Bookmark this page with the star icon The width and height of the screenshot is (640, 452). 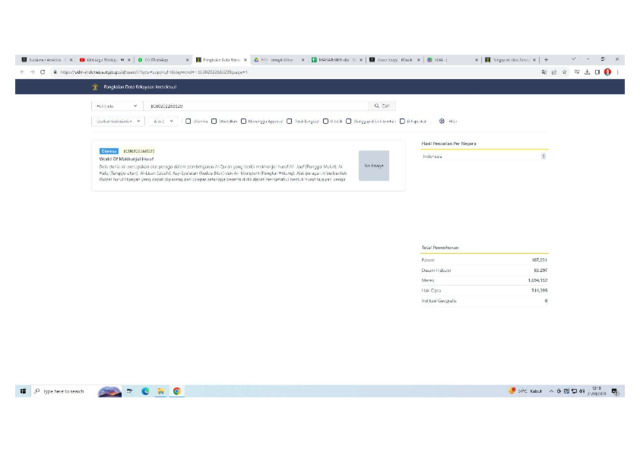[x=565, y=72]
